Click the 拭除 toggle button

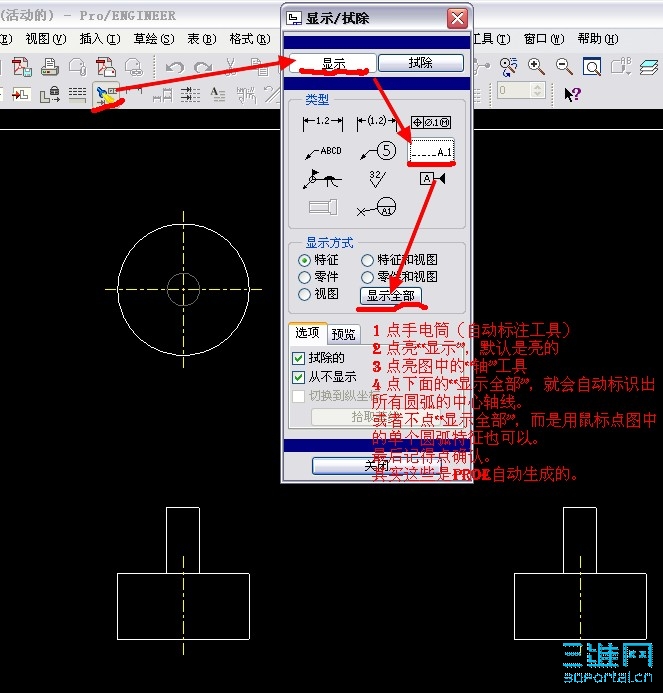tap(421, 63)
